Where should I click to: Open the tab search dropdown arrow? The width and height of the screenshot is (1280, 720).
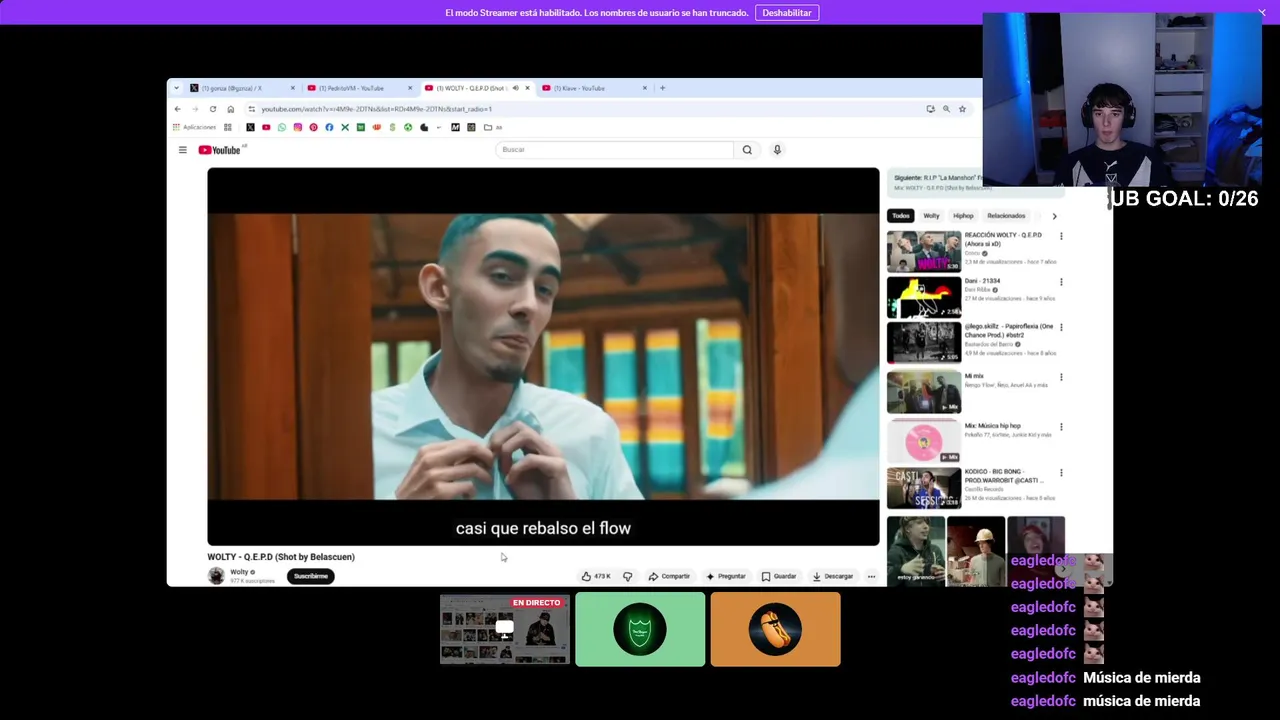(x=176, y=88)
